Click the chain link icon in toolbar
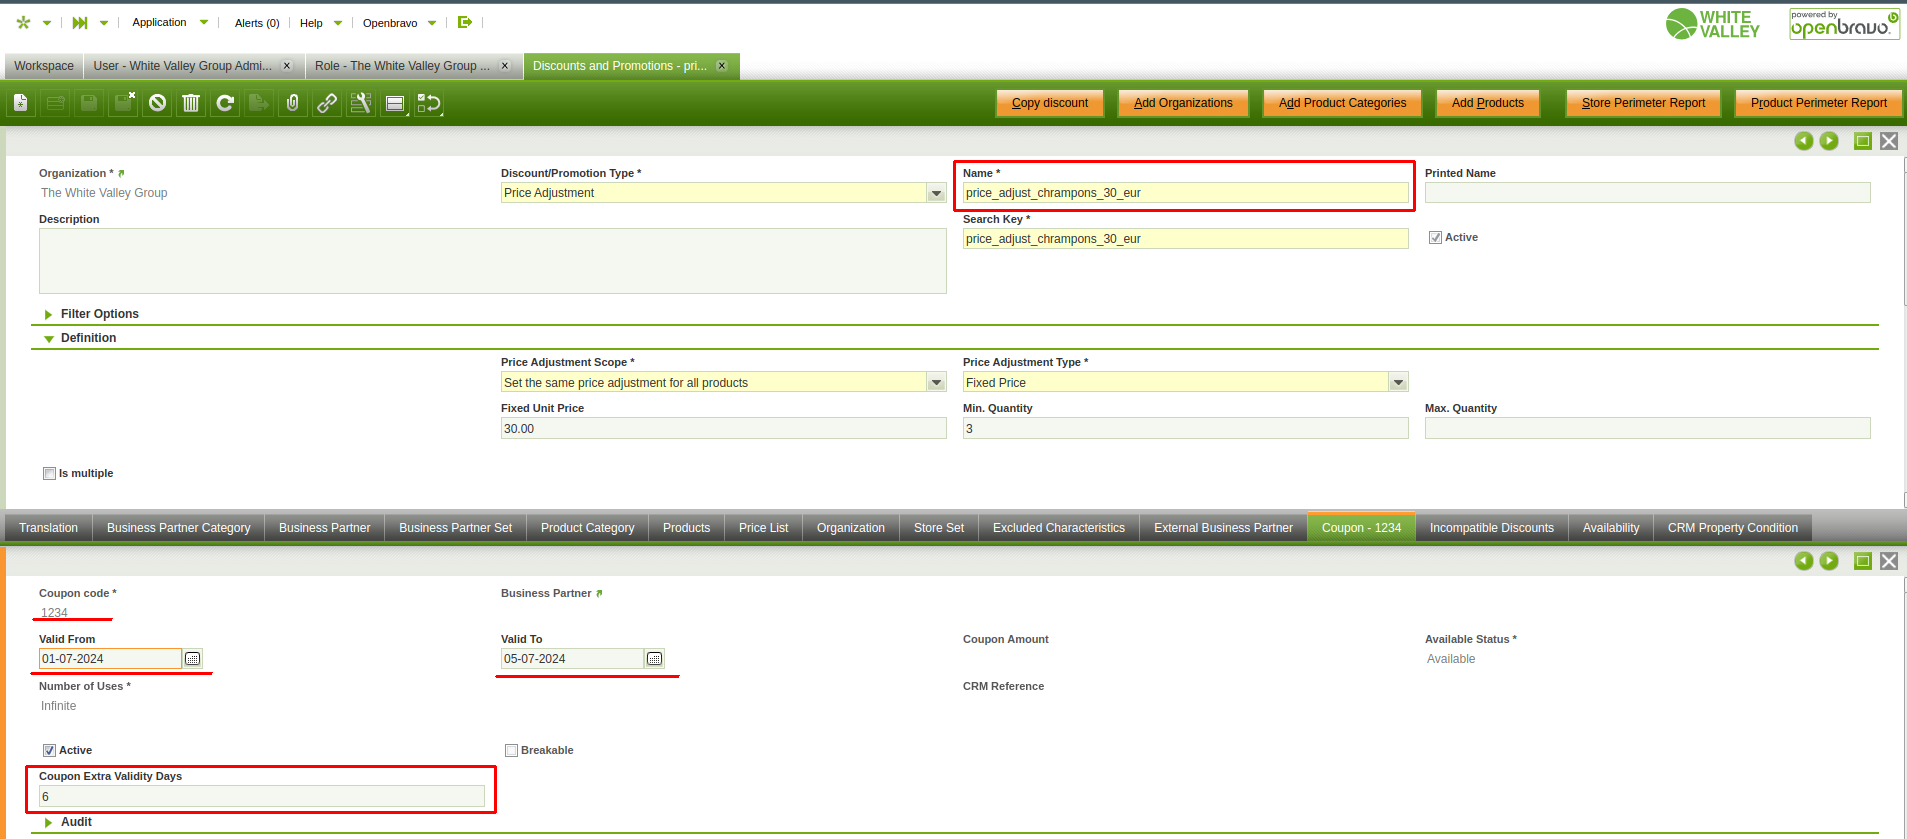Image resolution: width=1907 pixels, height=839 pixels. [x=327, y=103]
